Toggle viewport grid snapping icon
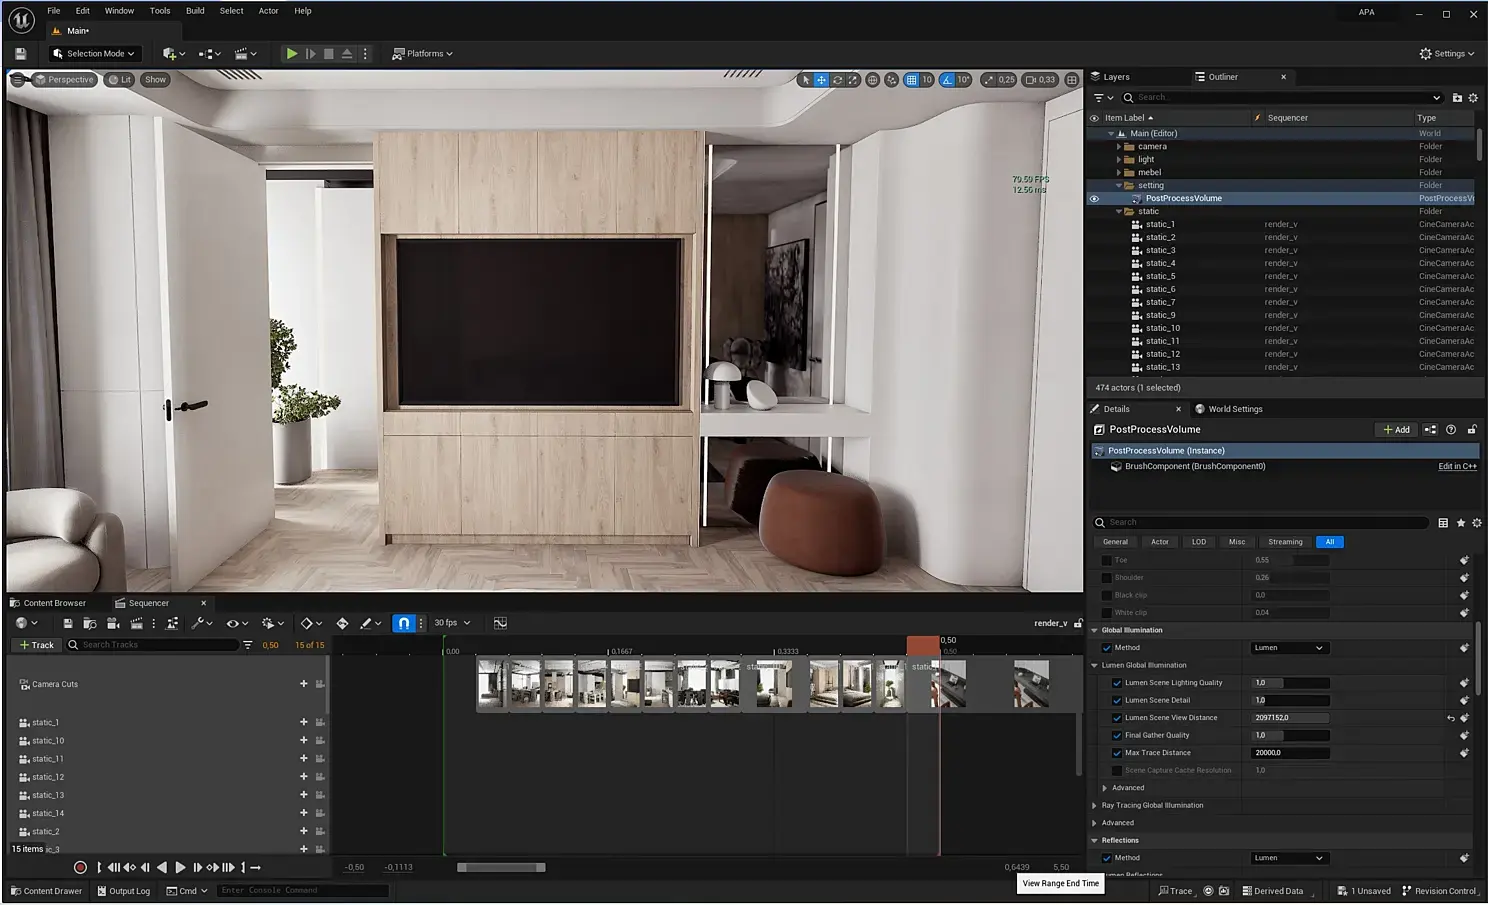This screenshot has width=1488, height=905. [911, 80]
